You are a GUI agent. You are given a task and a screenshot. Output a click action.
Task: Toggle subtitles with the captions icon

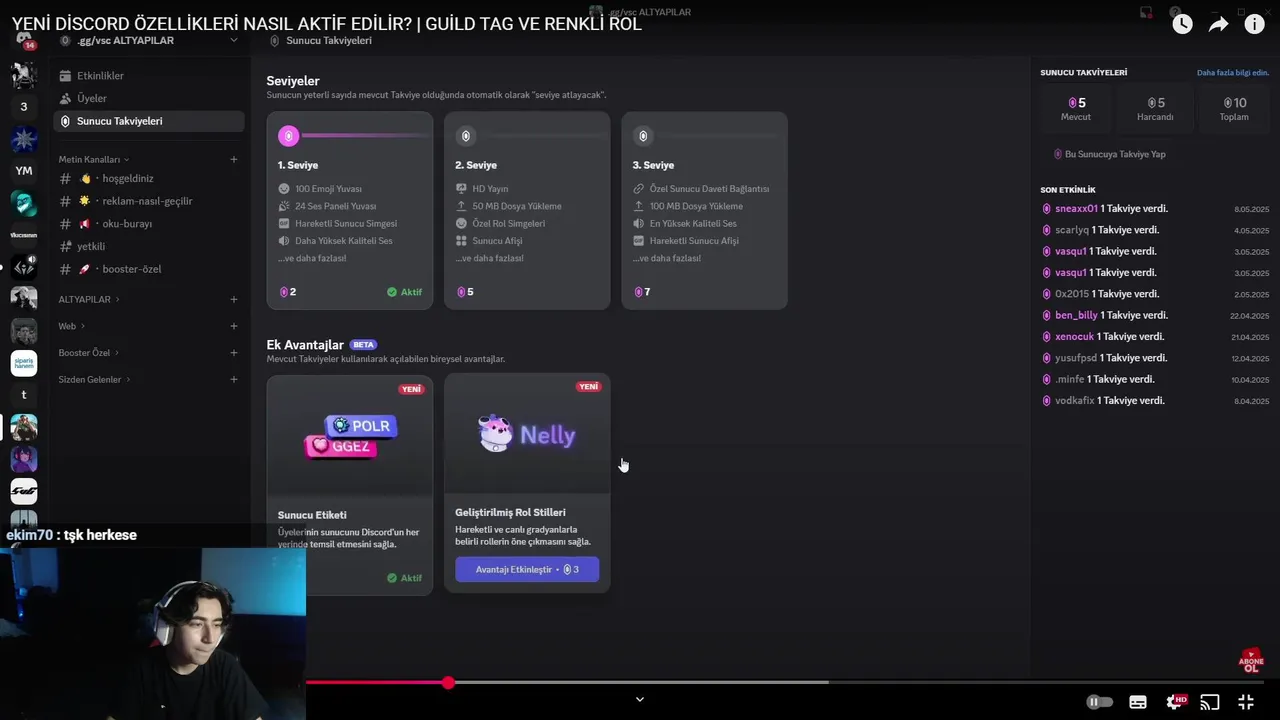coord(1138,702)
